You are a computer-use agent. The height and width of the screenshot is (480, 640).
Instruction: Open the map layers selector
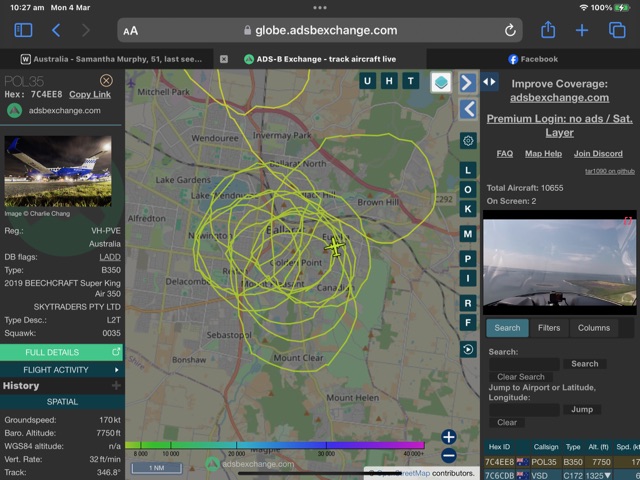click(440, 82)
